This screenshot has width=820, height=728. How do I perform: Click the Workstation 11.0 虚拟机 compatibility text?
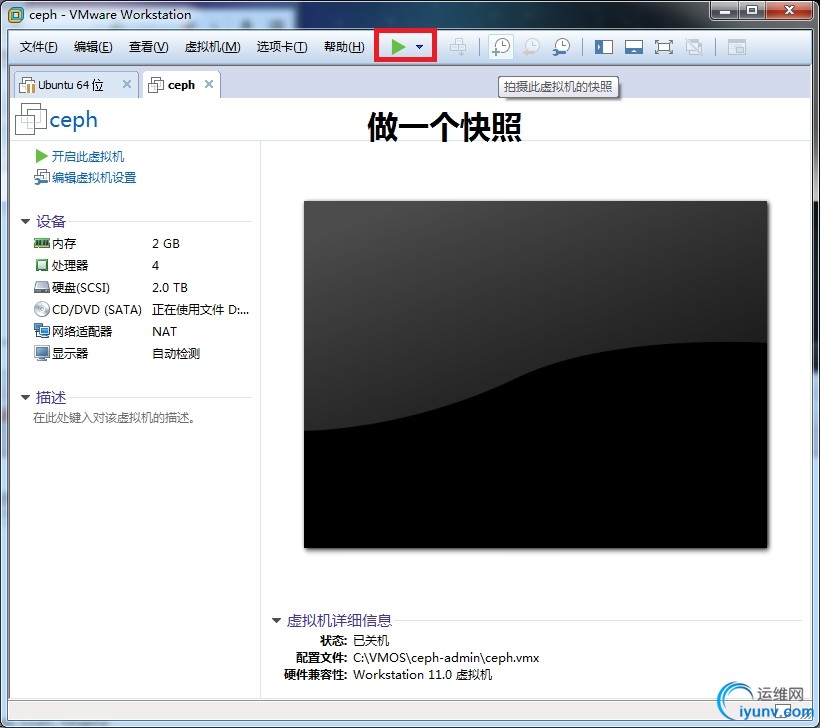pos(423,675)
